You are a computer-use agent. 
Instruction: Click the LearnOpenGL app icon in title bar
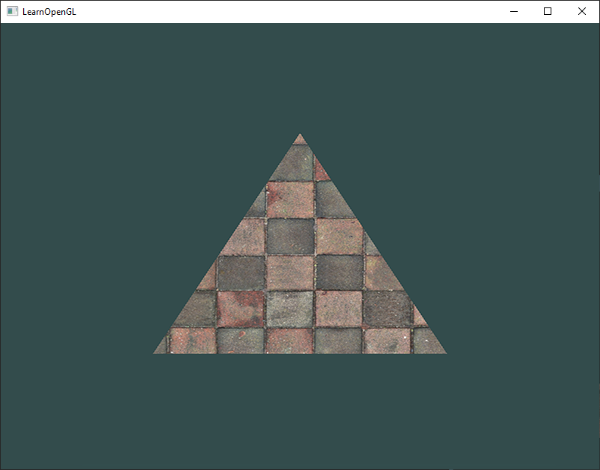pyautogui.click(x=12, y=11)
